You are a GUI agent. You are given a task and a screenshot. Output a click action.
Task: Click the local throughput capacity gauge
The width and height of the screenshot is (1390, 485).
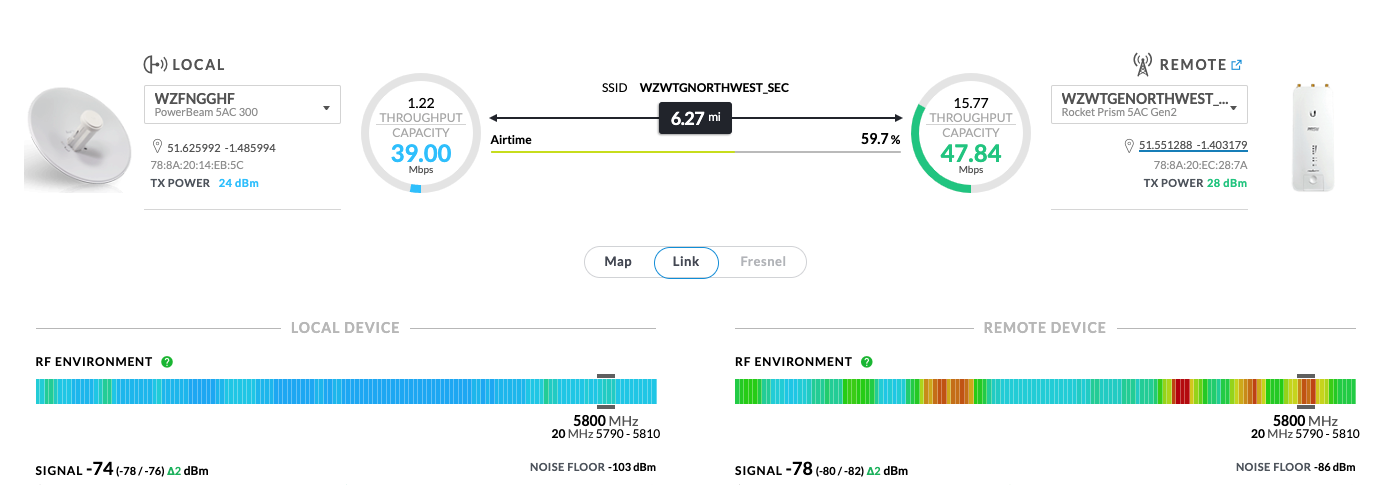point(416,134)
